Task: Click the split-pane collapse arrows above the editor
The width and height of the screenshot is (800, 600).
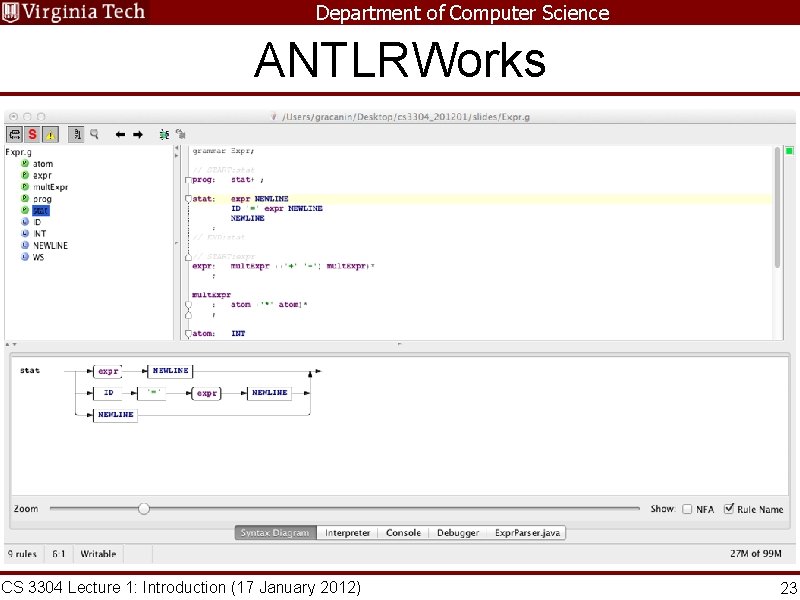Action: click(177, 152)
